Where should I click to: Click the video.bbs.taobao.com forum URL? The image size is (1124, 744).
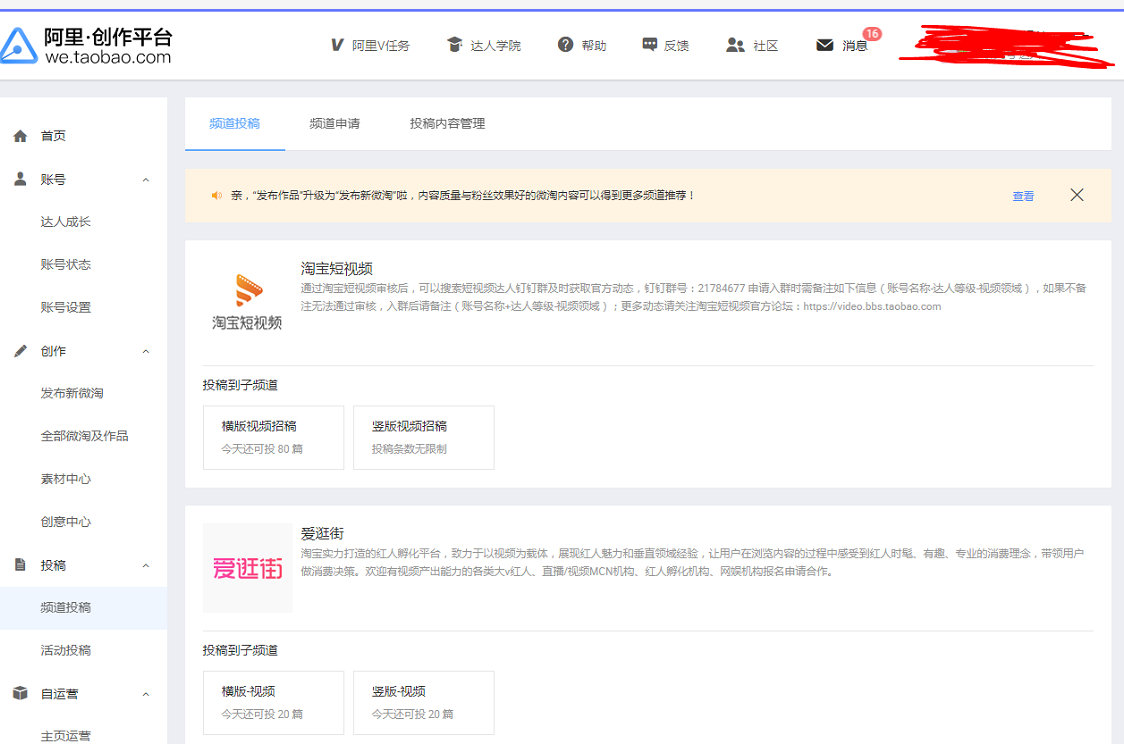872,307
